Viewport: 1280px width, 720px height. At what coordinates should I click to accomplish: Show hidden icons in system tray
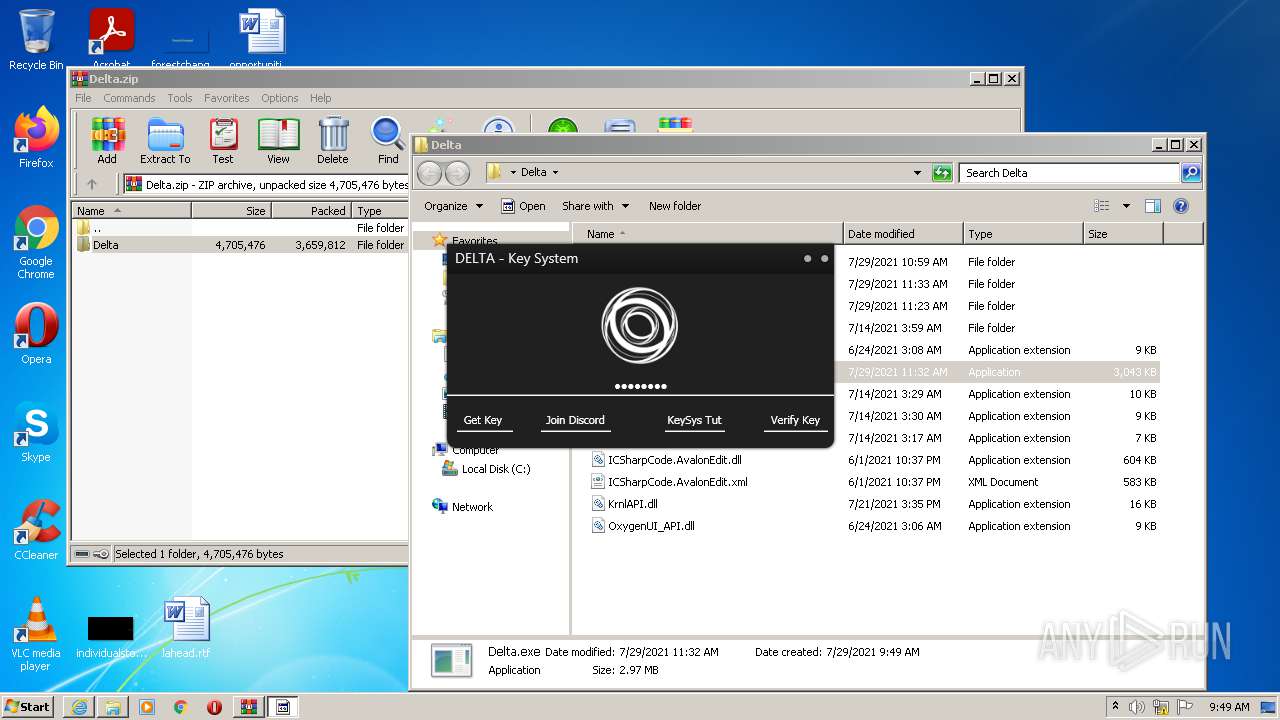coord(1115,707)
